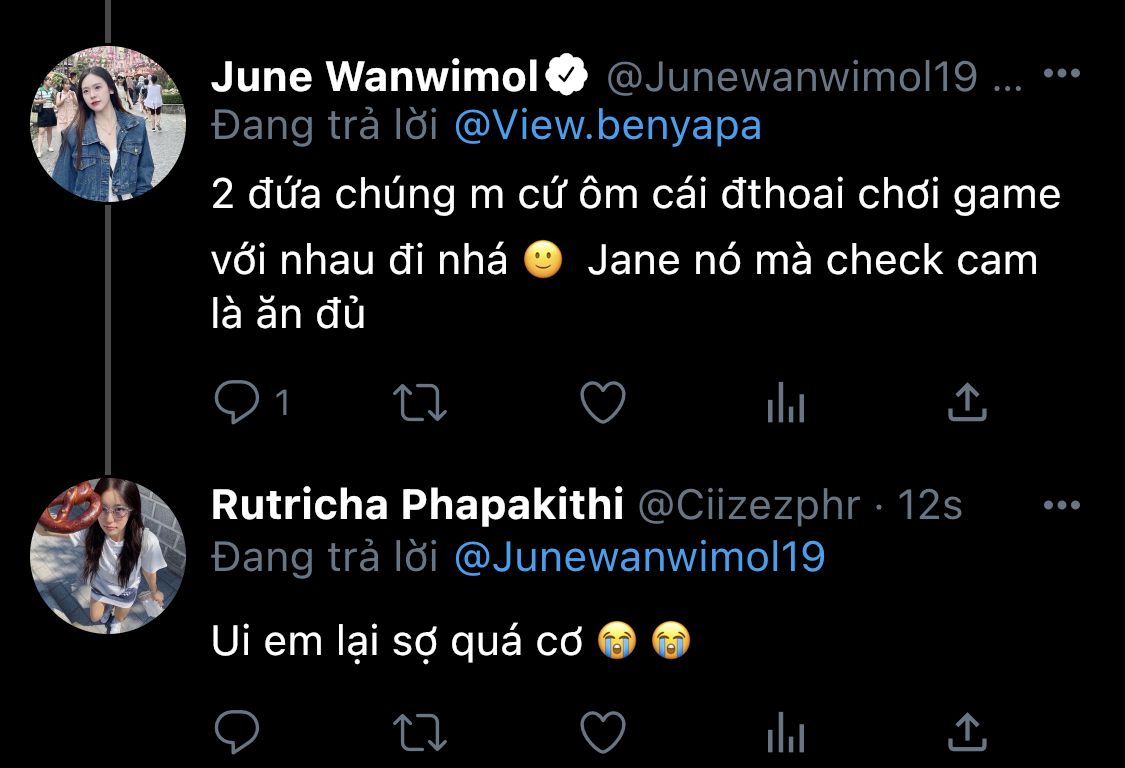Reply to Rutricha Phapakithi's tweet
Screen dimensions: 1125x768
pos(237,732)
